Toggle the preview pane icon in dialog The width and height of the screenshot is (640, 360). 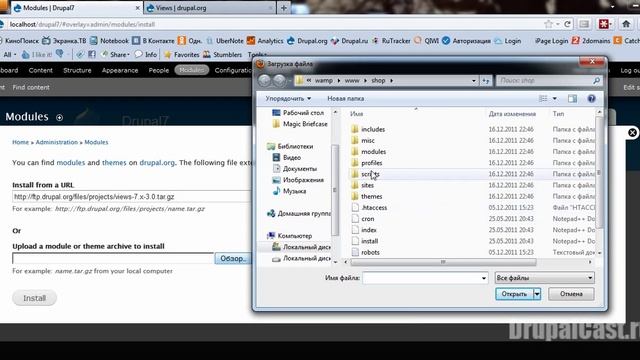click(x=572, y=98)
